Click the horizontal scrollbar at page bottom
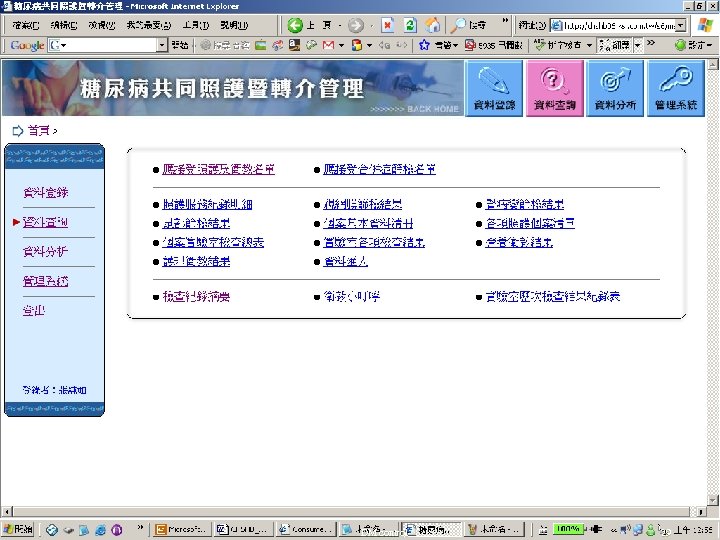The height and width of the screenshot is (540, 720). [351, 512]
